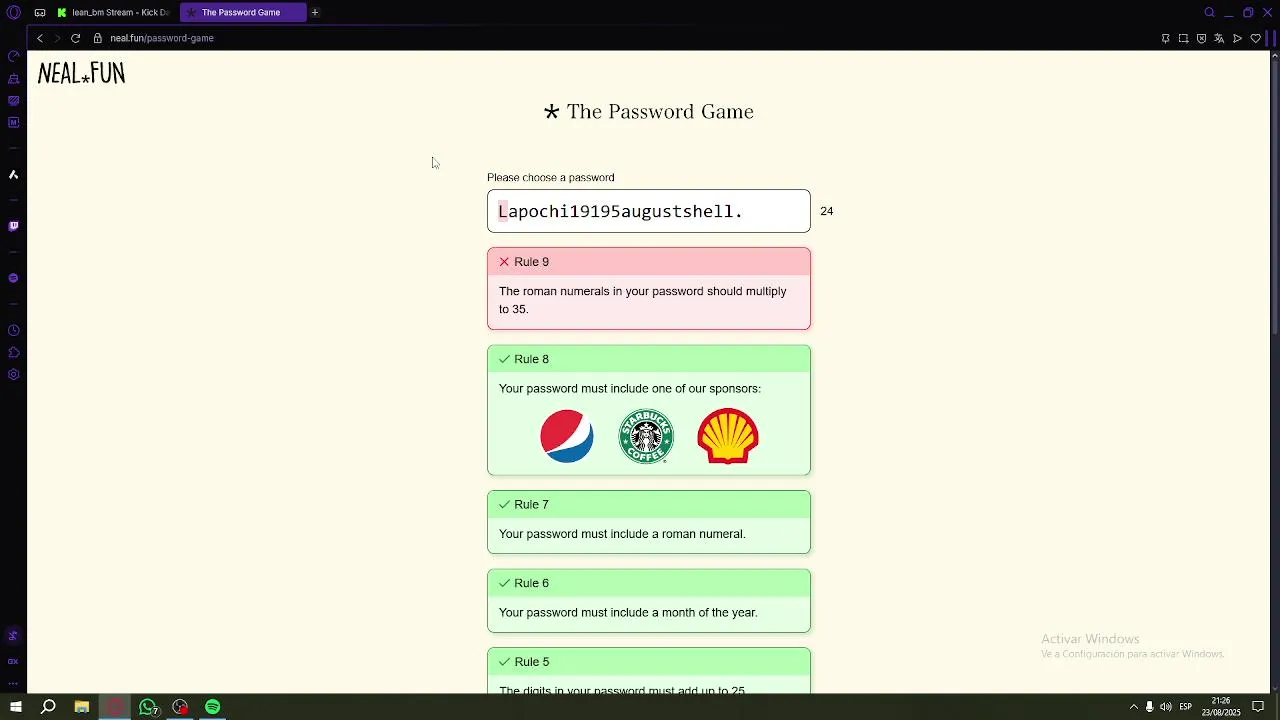Take a snapshot with capture icon
Screen dimensions: 1280x720
click(x=1183, y=38)
